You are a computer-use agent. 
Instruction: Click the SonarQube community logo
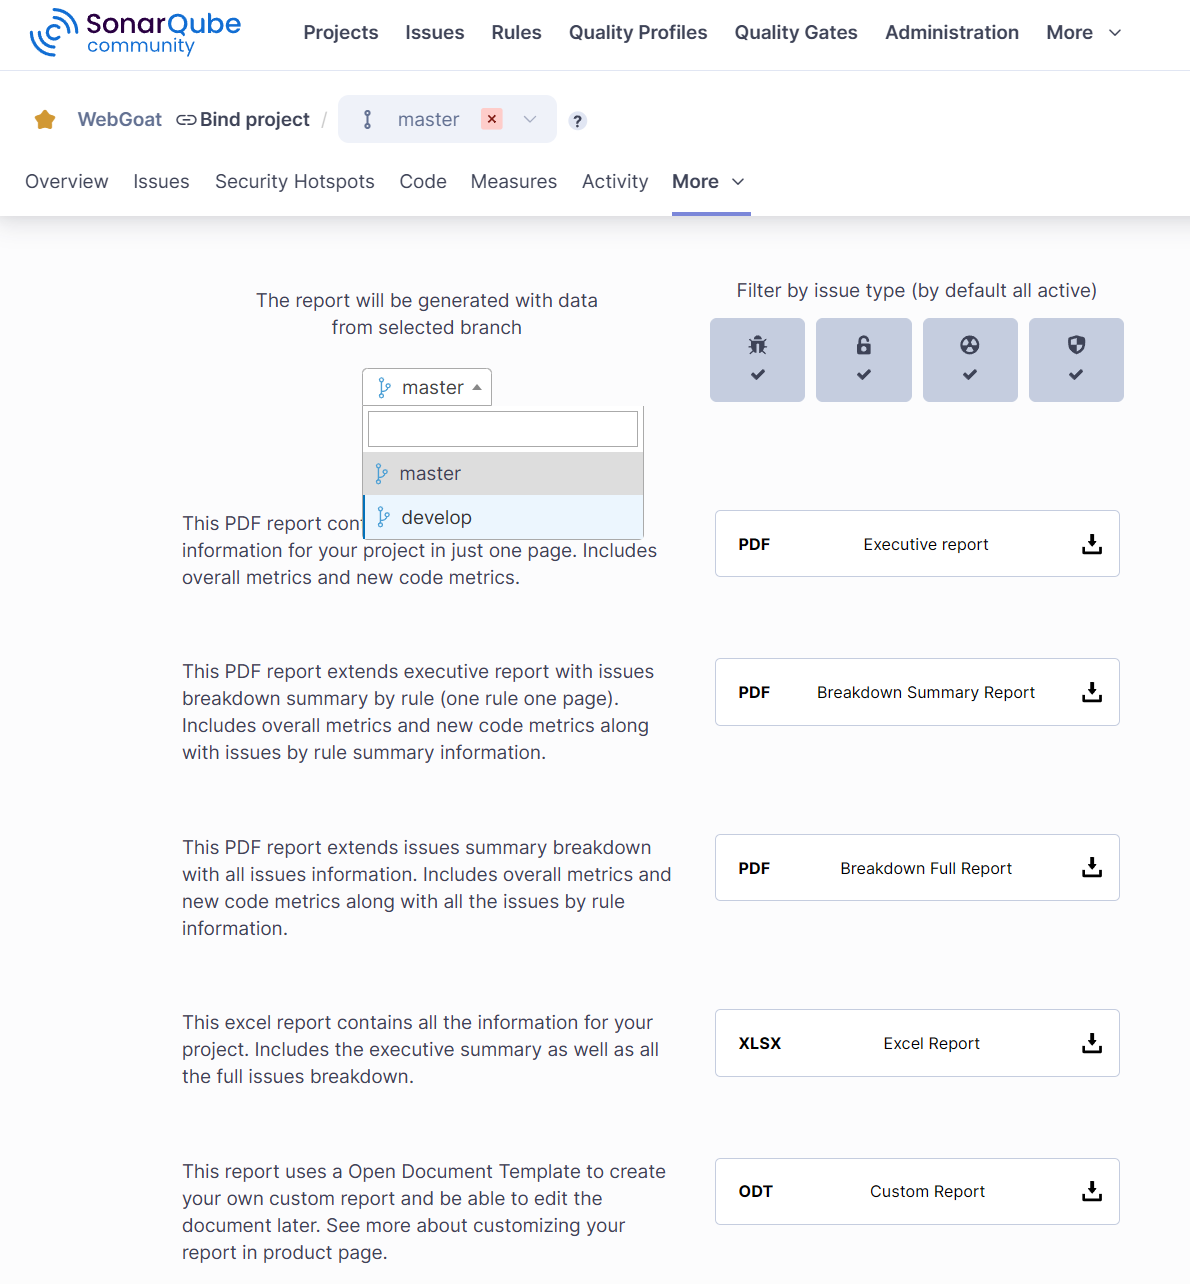coord(135,33)
